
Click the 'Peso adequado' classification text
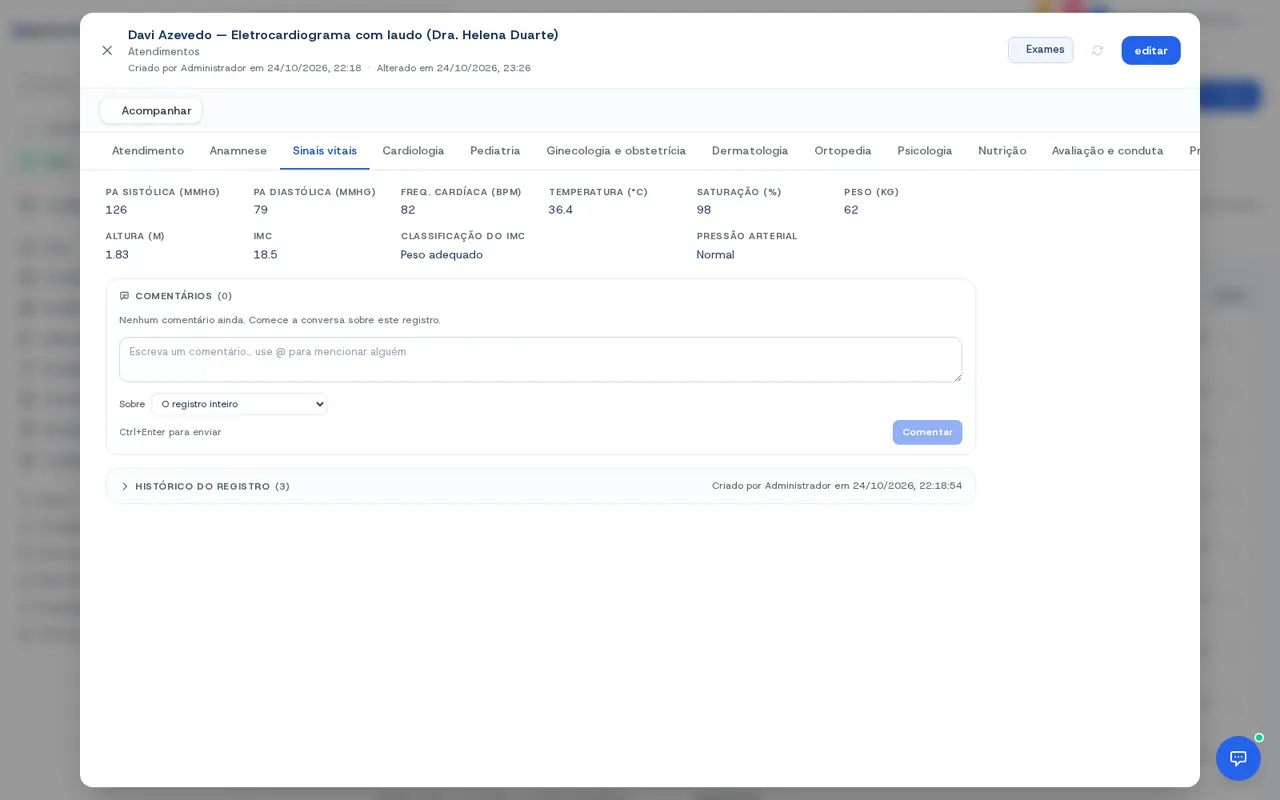tap(442, 255)
